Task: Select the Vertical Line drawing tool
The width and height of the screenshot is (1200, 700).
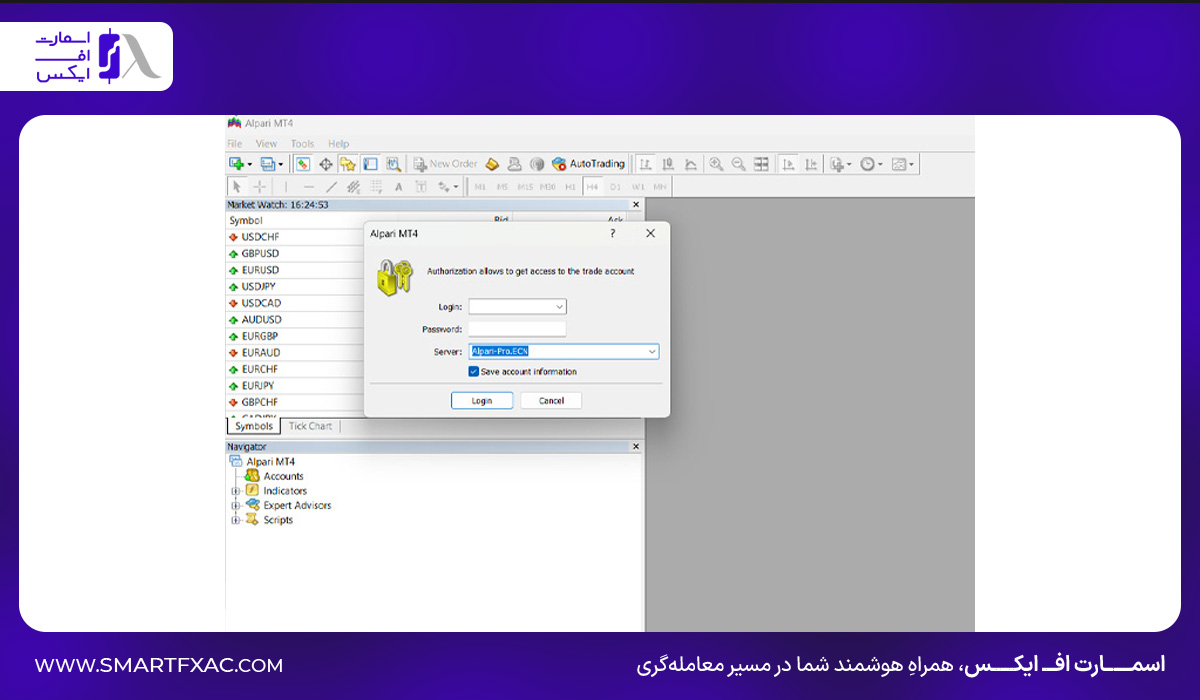Action: [x=286, y=186]
